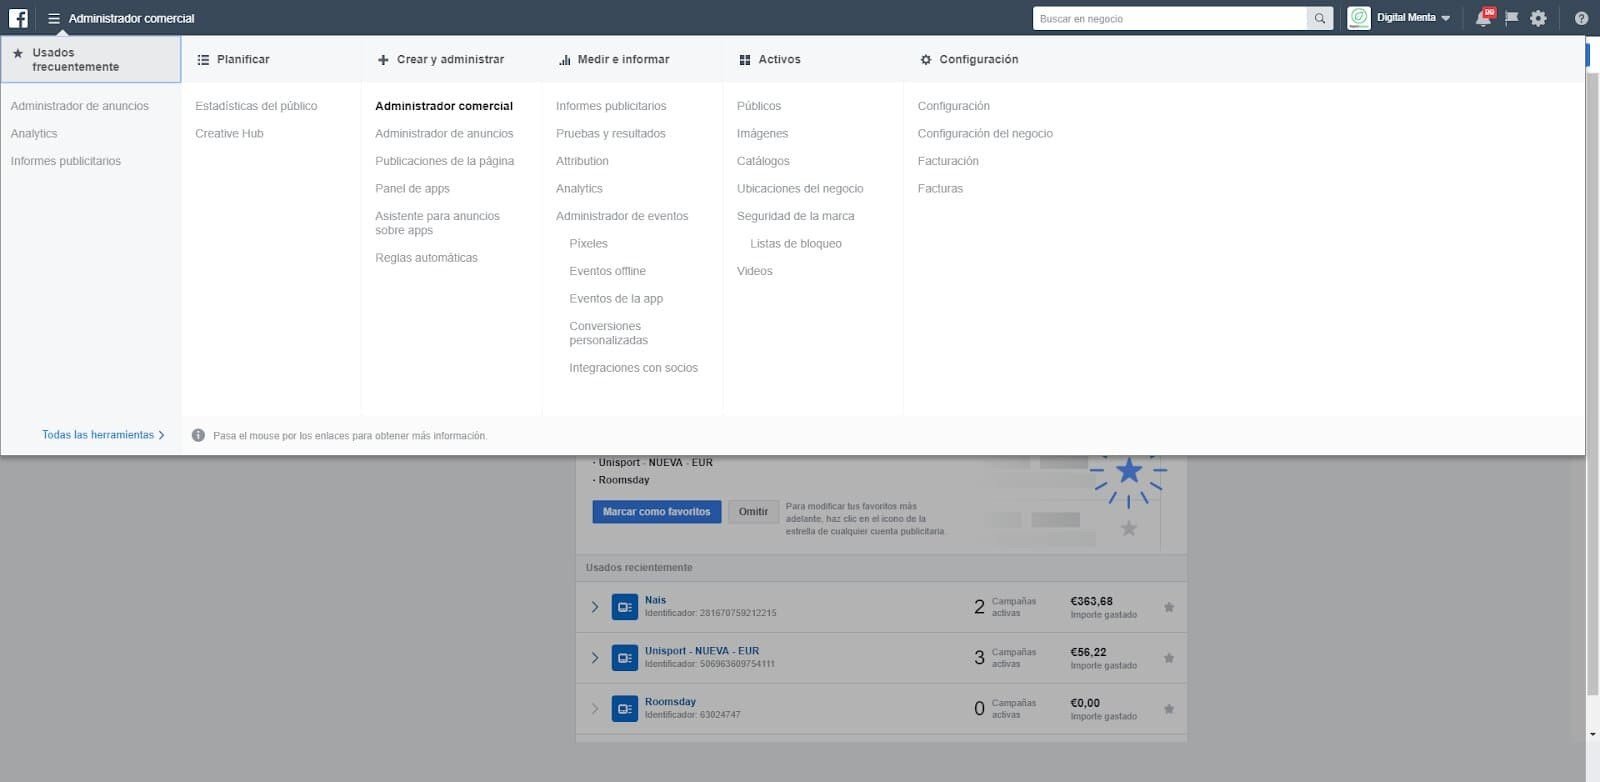Open Videos under Activos
Screen dimensions: 1600x782
(755, 271)
